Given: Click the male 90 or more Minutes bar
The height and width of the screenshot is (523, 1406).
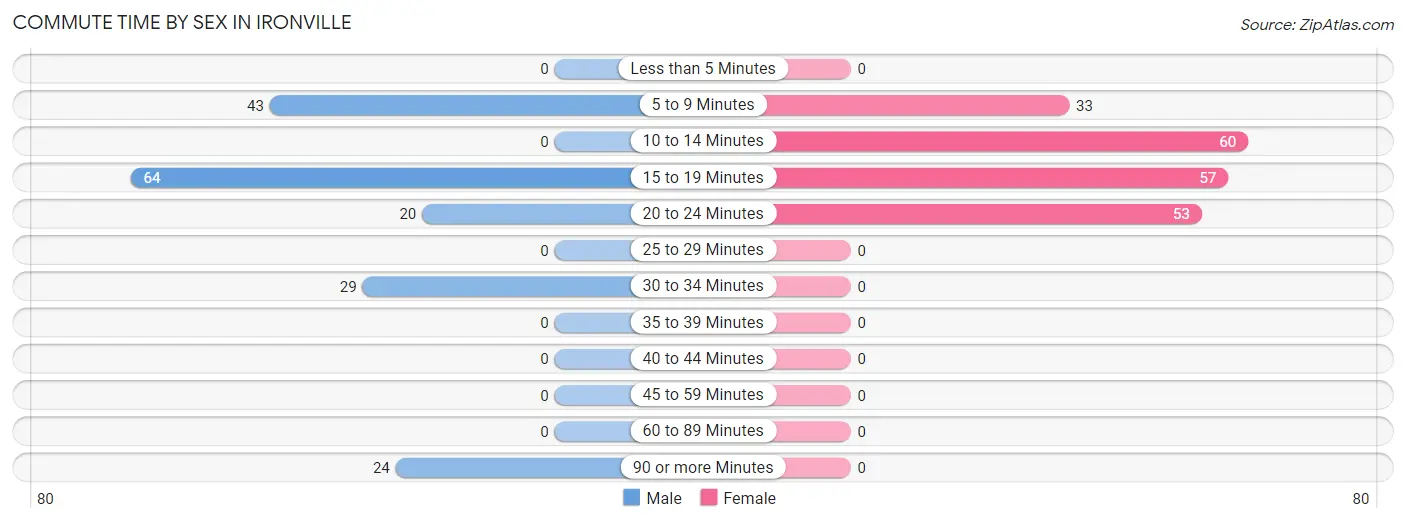Looking at the screenshot, I should [510, 467].
